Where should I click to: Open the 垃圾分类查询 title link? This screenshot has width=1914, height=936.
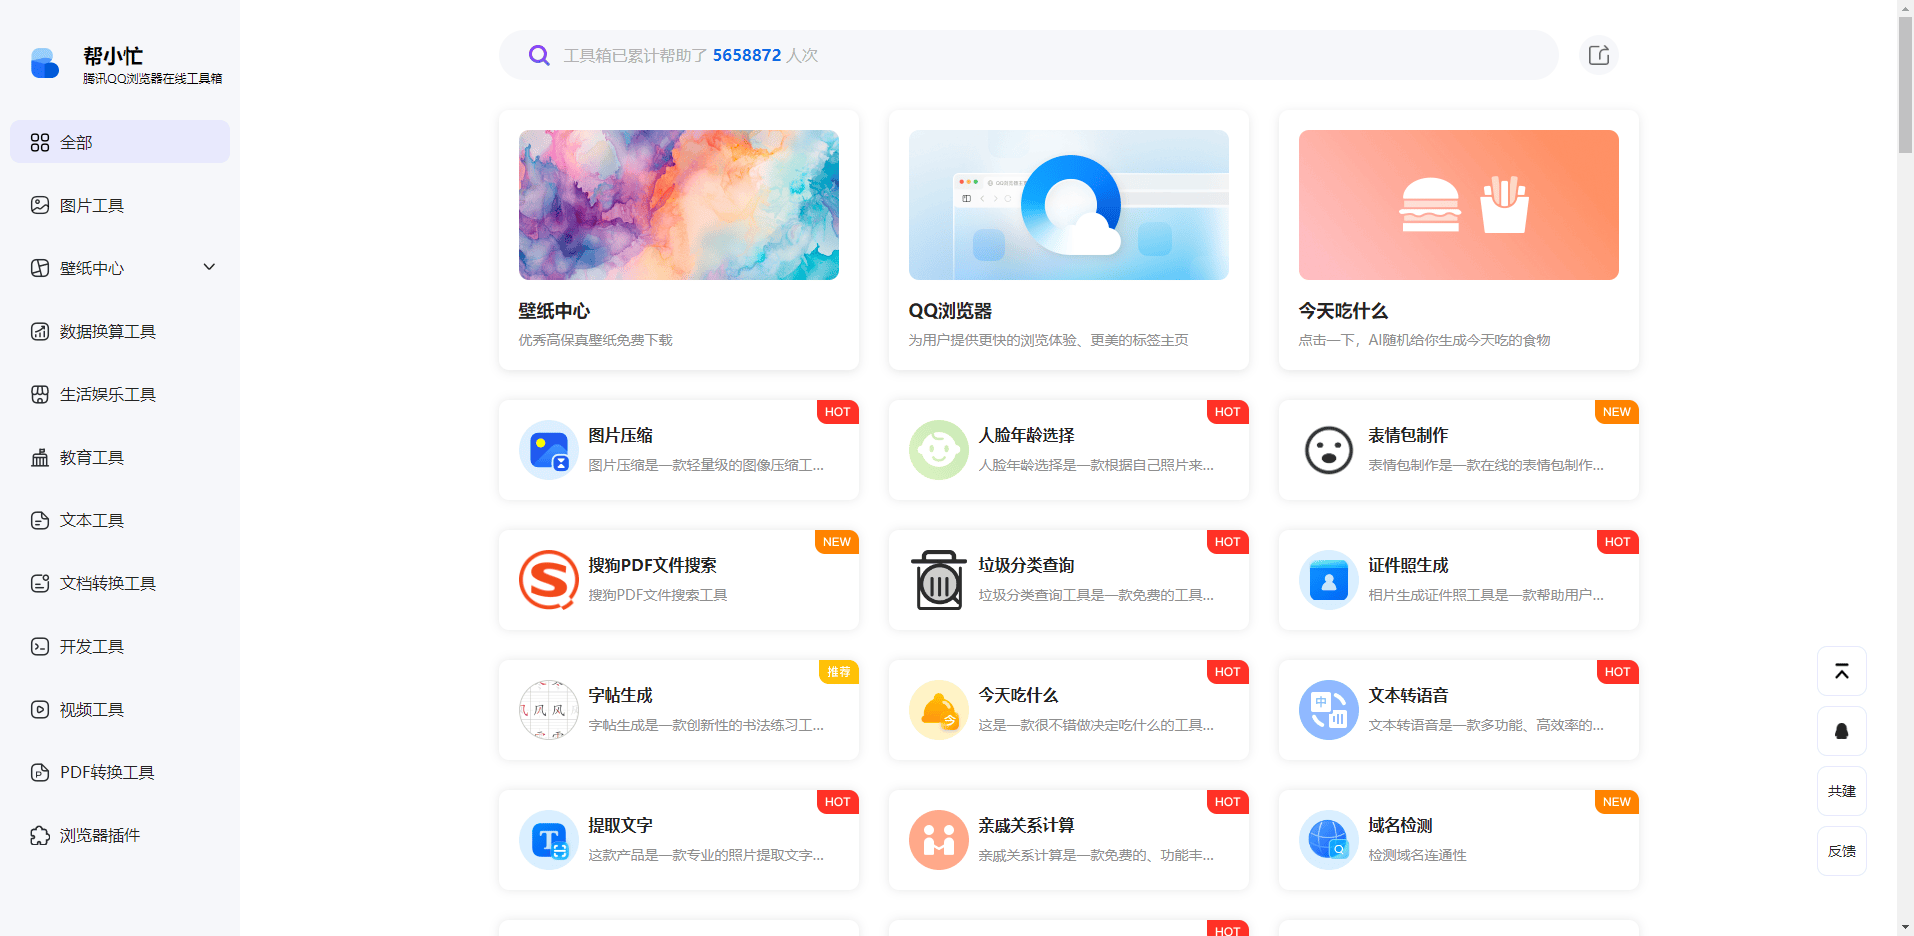1026,565
